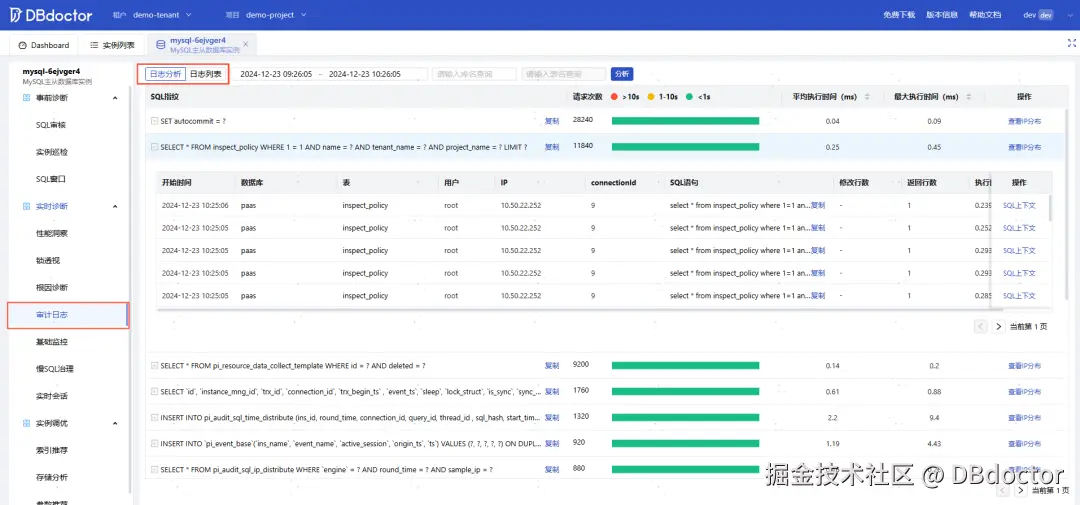Switch to the 日志列表 view
This screenshot has height=505, width=1080.
click(x=205, y=74)
